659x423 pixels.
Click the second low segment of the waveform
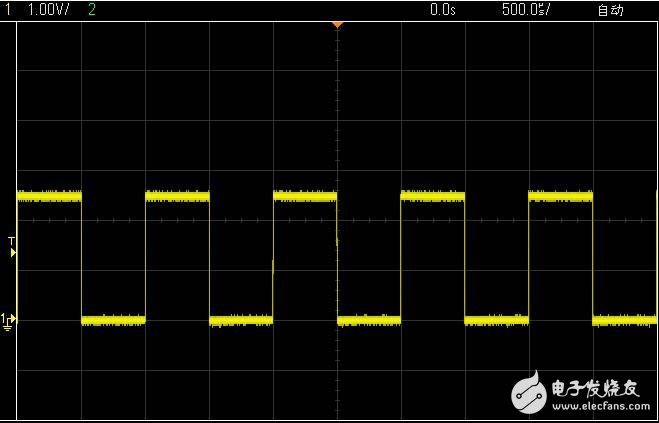[241, 320]
